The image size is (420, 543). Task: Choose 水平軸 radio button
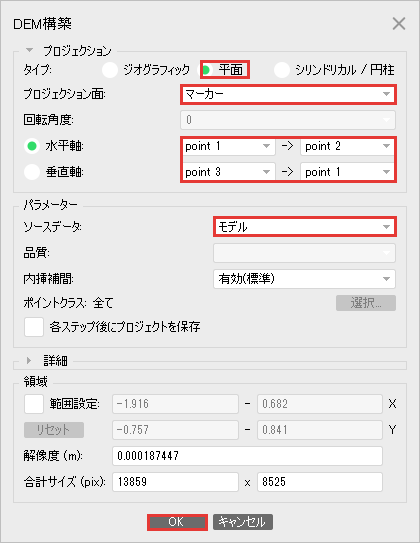[x=32, y=146]
